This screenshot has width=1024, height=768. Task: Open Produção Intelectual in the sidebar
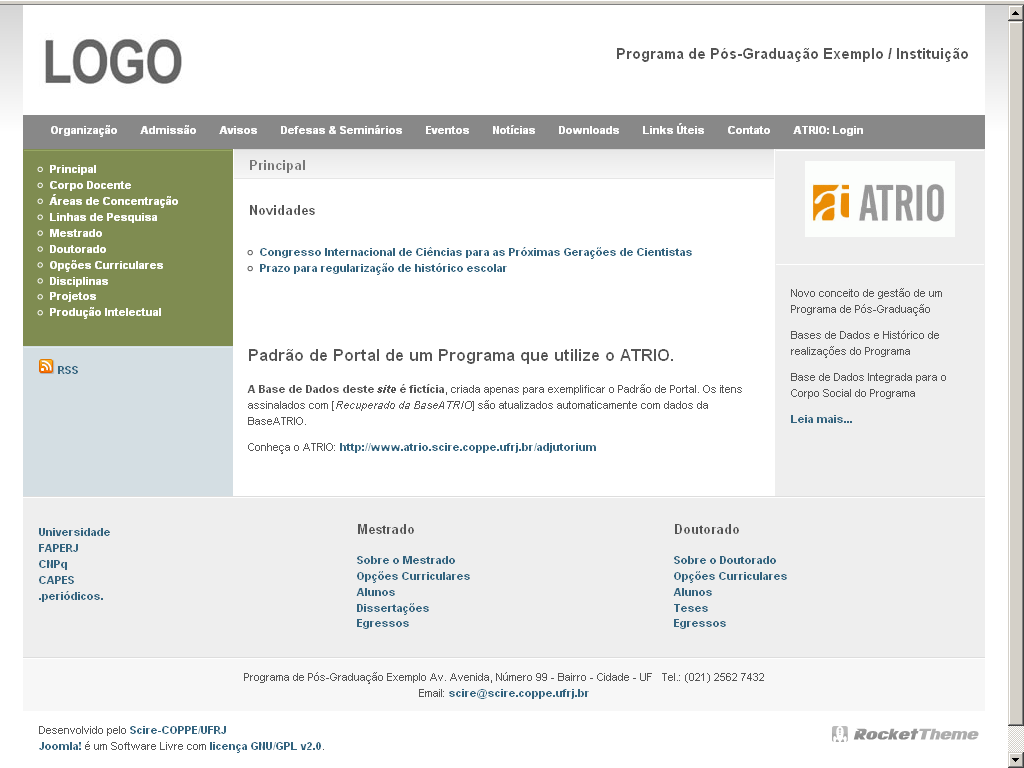105,312
